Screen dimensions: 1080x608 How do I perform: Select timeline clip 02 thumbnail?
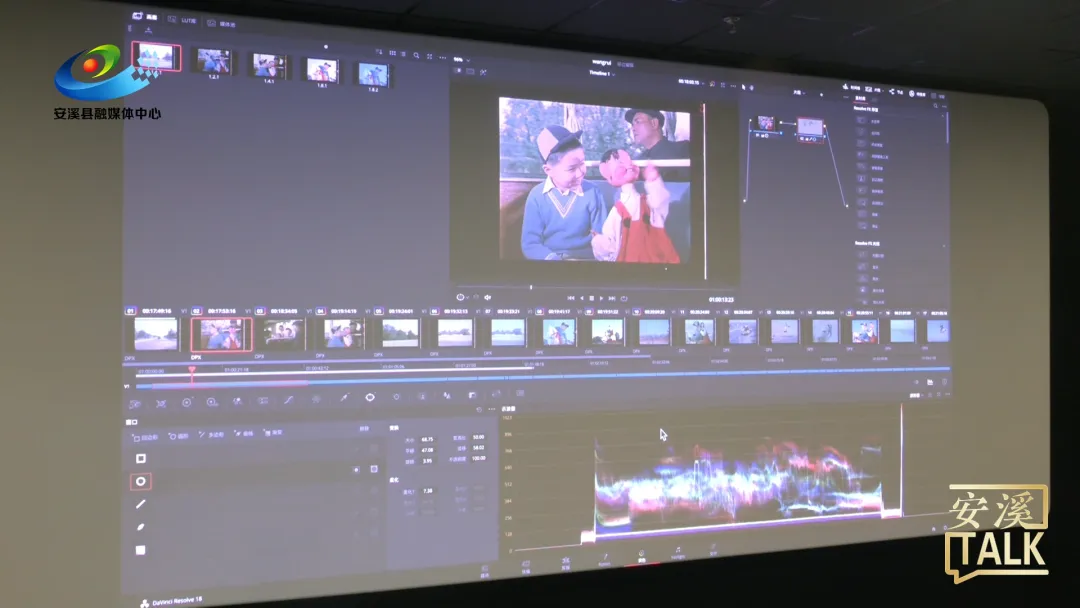click(x=221, y=334)
